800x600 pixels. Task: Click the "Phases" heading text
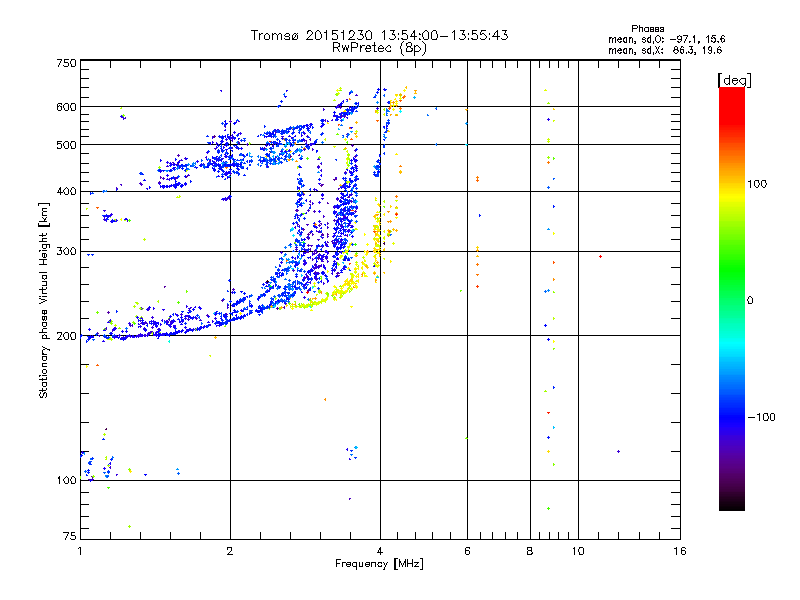point(647,29)
